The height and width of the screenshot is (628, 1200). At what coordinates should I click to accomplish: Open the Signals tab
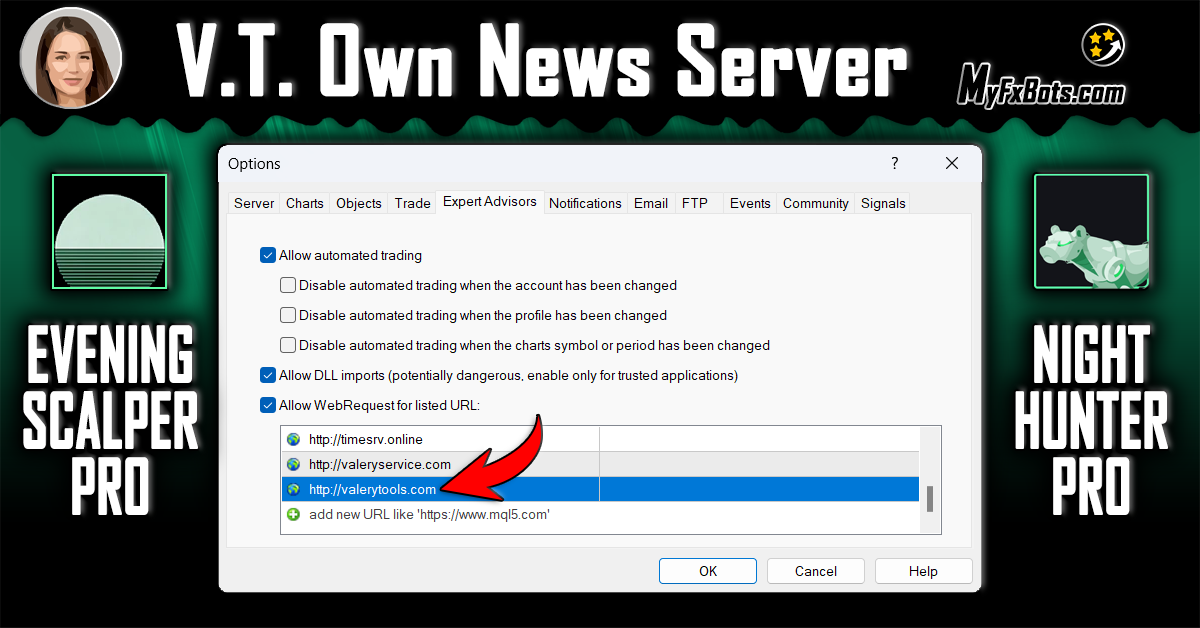pos(883,203)
